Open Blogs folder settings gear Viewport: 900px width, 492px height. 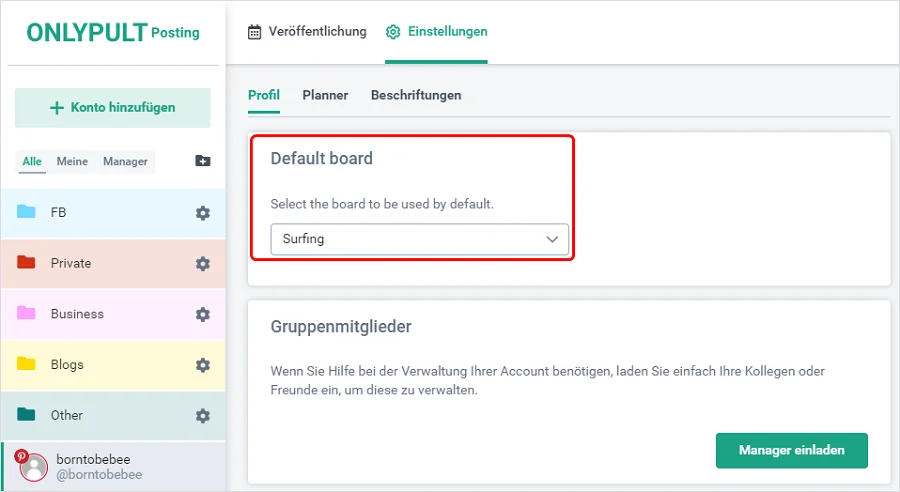tap(203, 365)
